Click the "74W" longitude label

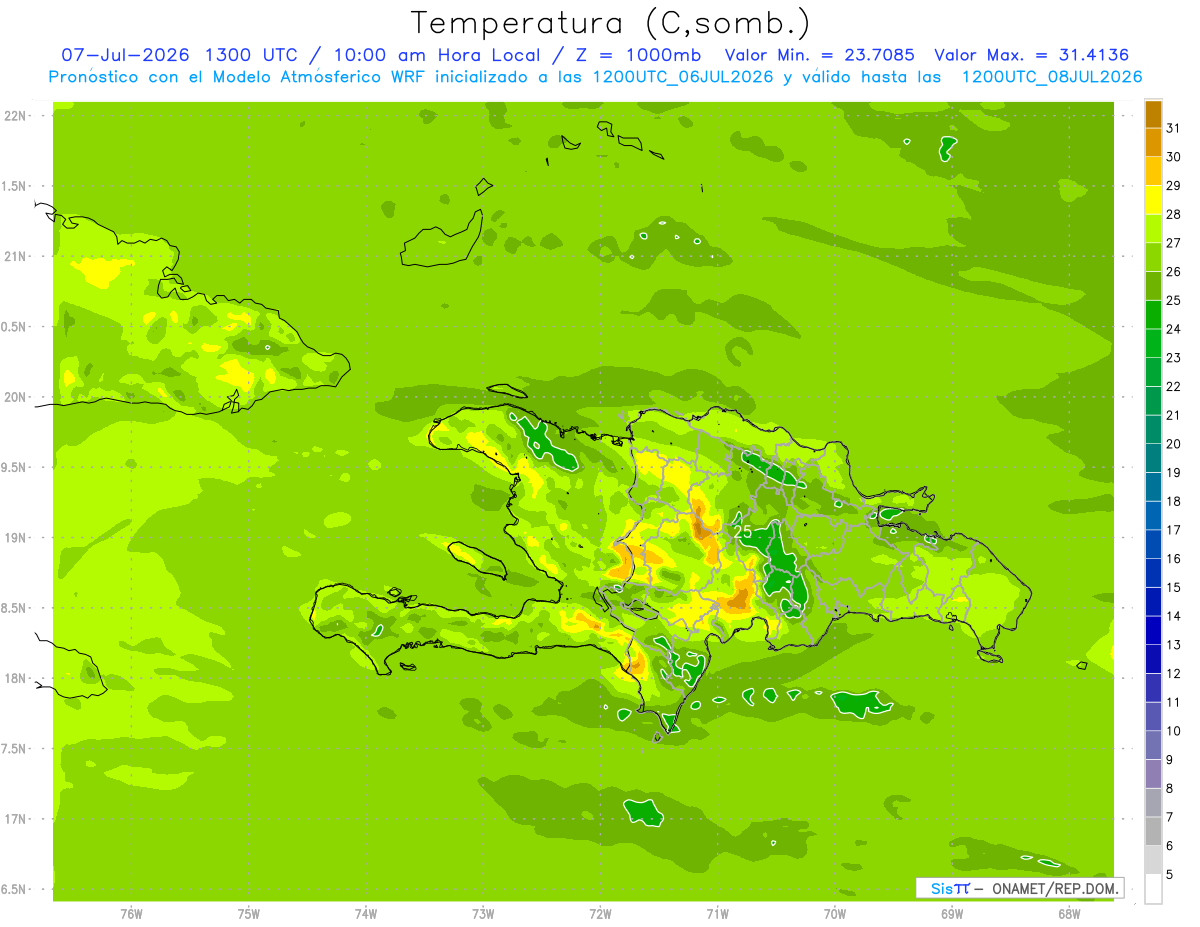(365, 914)
